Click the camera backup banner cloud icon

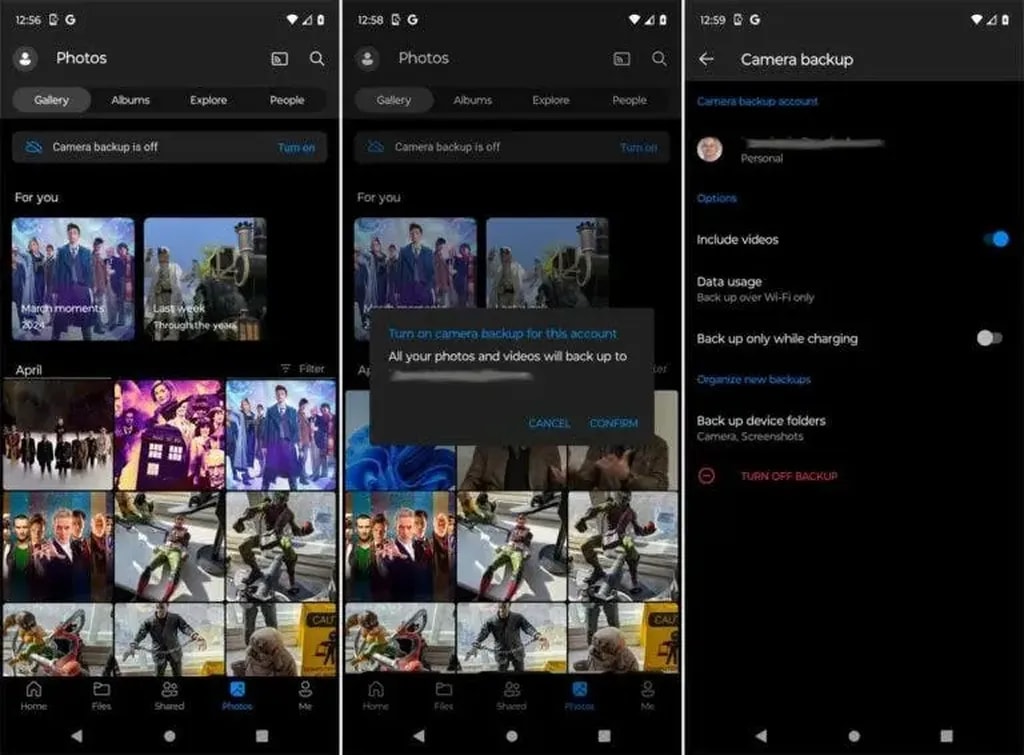34,147
